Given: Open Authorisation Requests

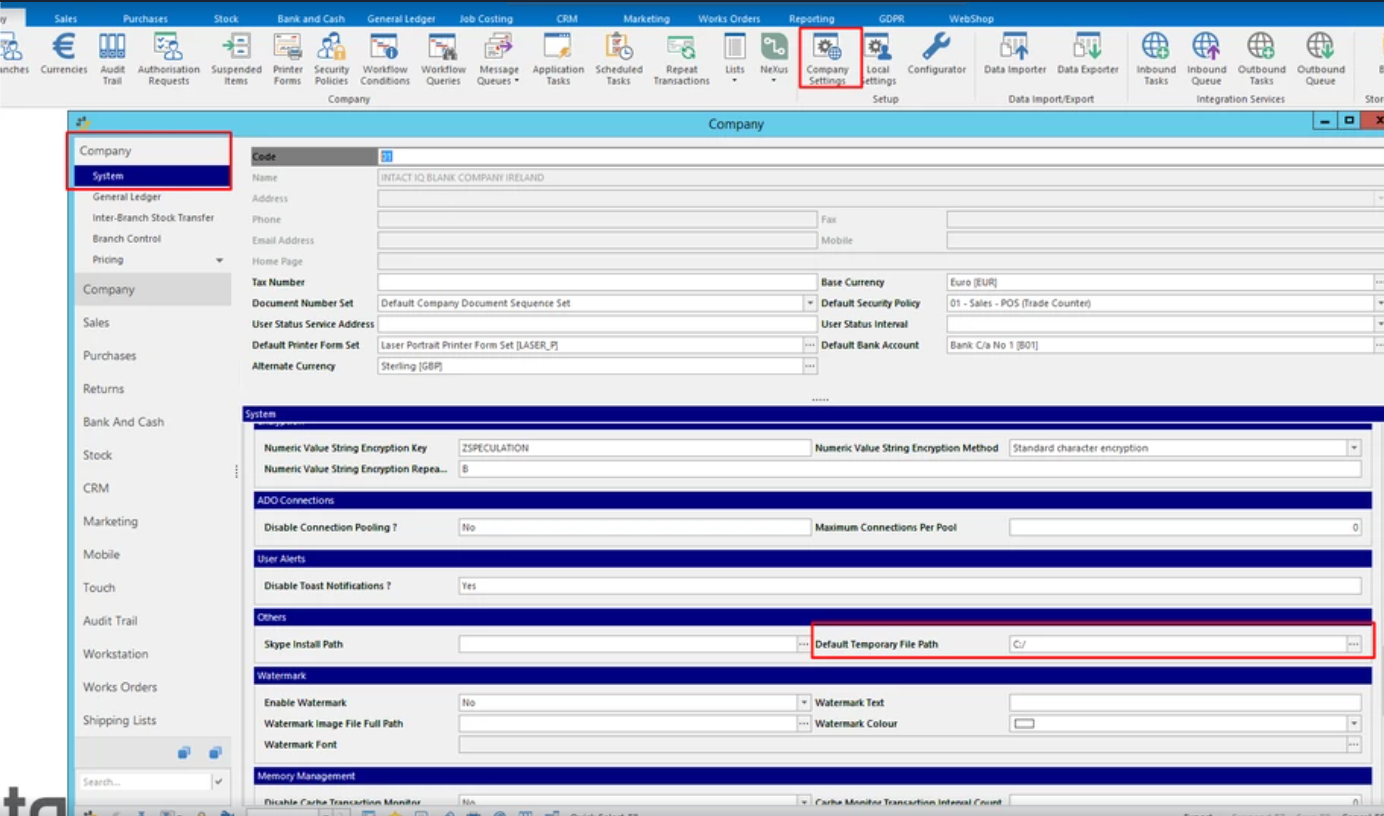Looking at the screenshot, I should pos(168,56).
